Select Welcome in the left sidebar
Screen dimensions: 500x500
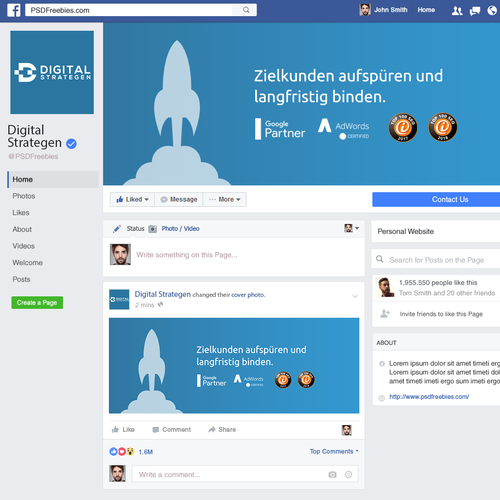click(27, 263)
